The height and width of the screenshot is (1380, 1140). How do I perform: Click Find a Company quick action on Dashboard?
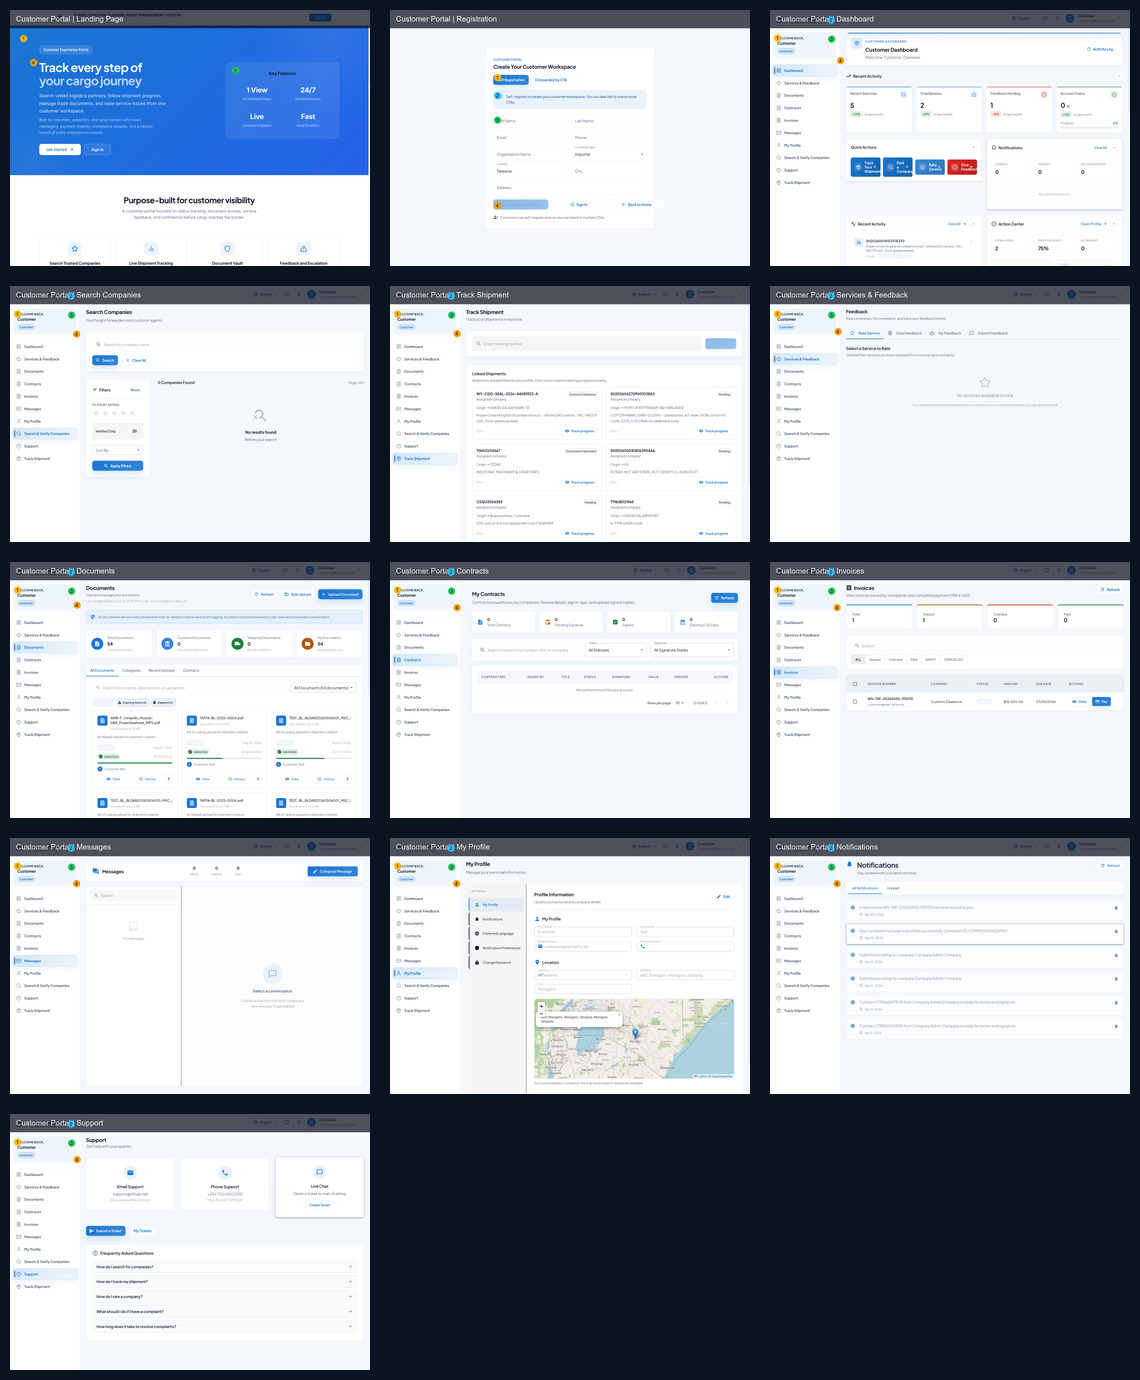[x=898, y=167]
